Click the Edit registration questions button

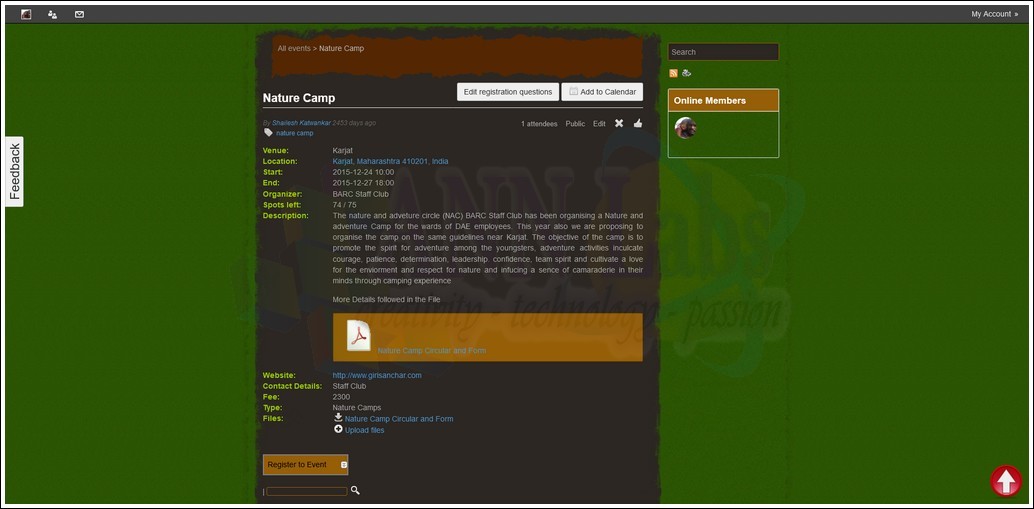click(507, 92)
